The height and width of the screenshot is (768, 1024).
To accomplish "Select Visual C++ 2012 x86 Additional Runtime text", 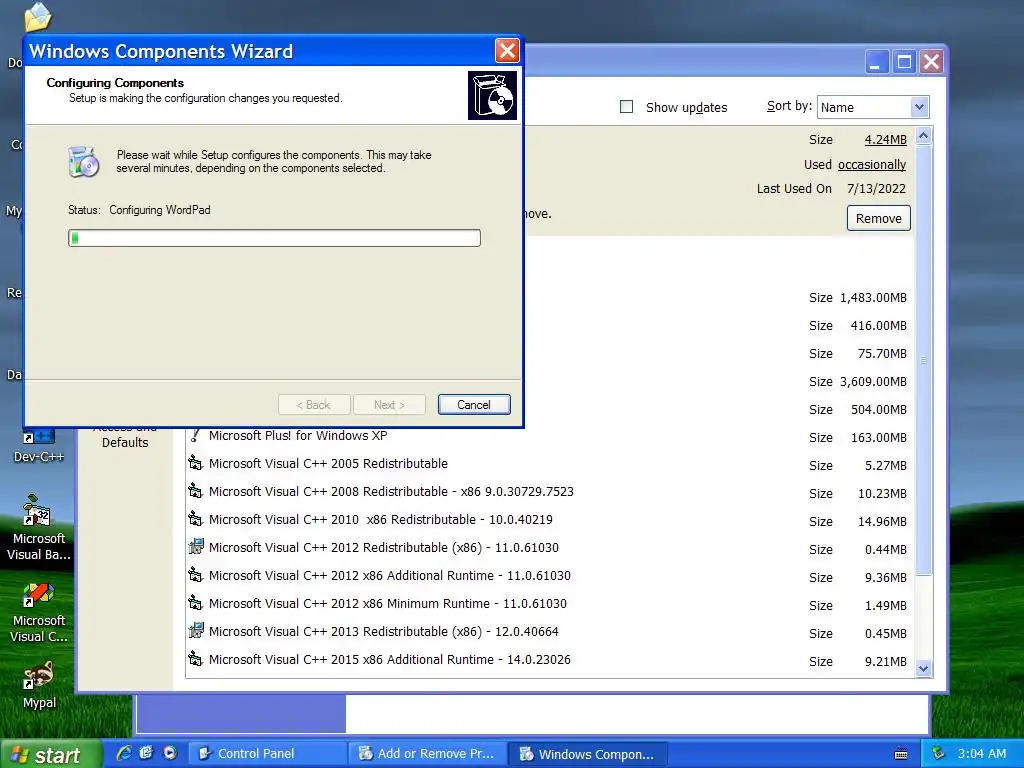I will point(390,576).
